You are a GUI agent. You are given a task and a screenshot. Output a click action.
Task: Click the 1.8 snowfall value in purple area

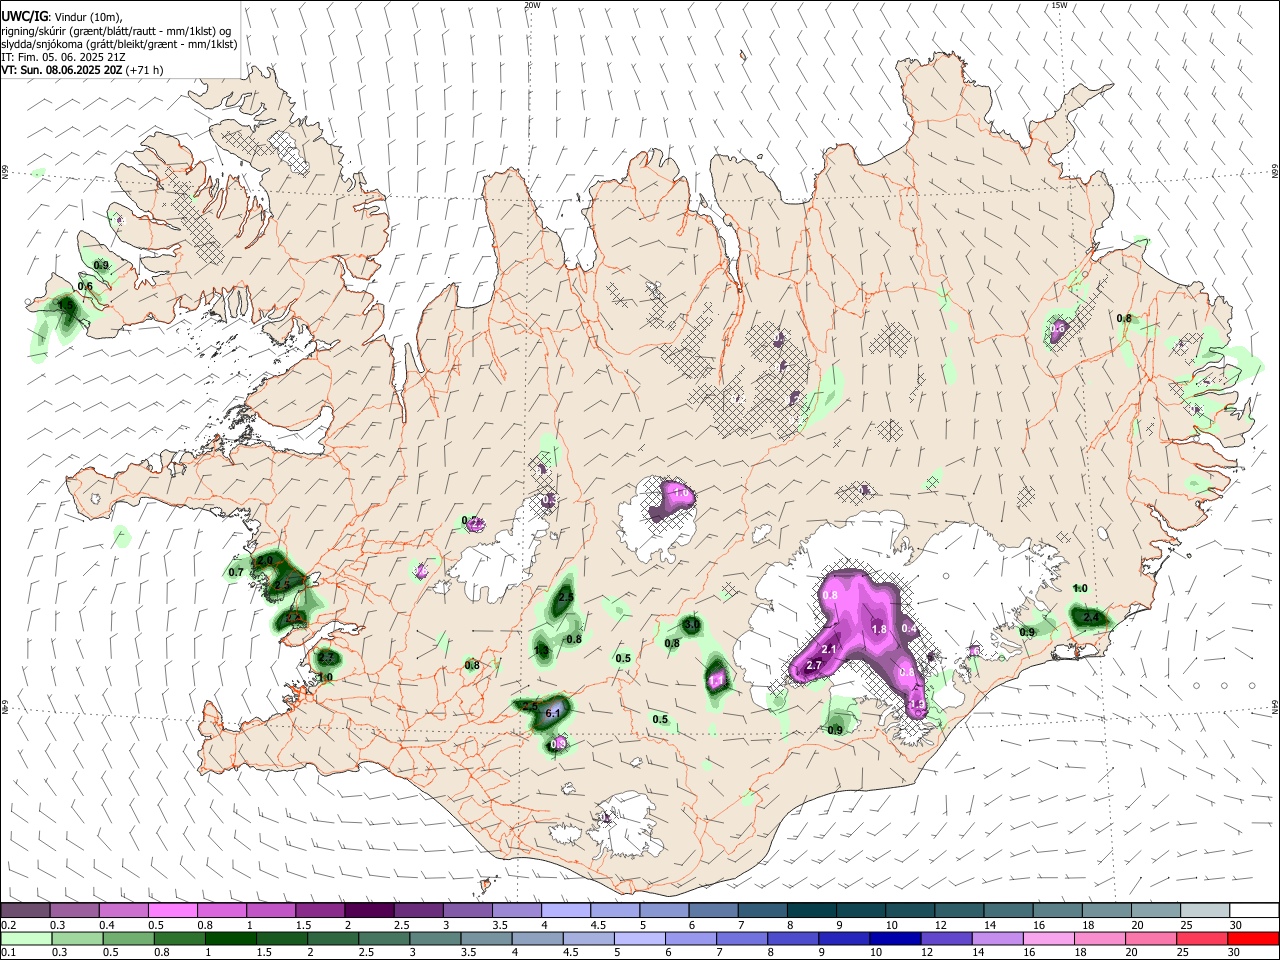[879, 629]
